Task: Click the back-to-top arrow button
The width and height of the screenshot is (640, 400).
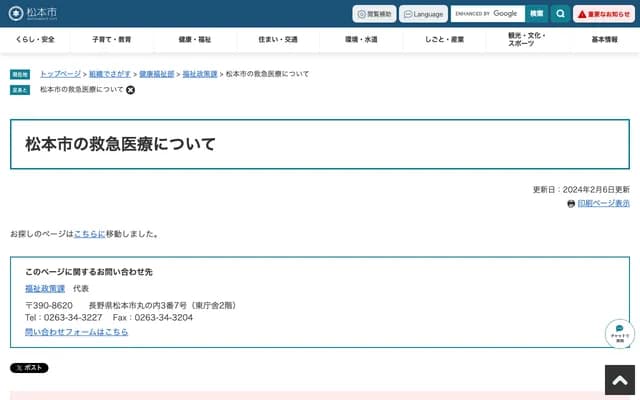Action: [620, 380]
